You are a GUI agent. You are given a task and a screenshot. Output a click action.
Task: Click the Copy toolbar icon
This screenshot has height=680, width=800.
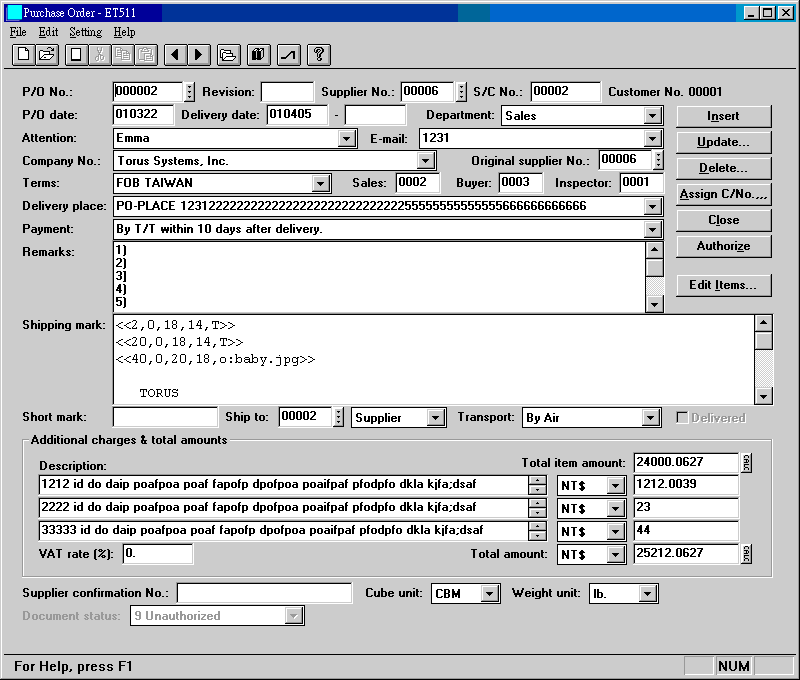pyautogui.click(x=123, y=55)
